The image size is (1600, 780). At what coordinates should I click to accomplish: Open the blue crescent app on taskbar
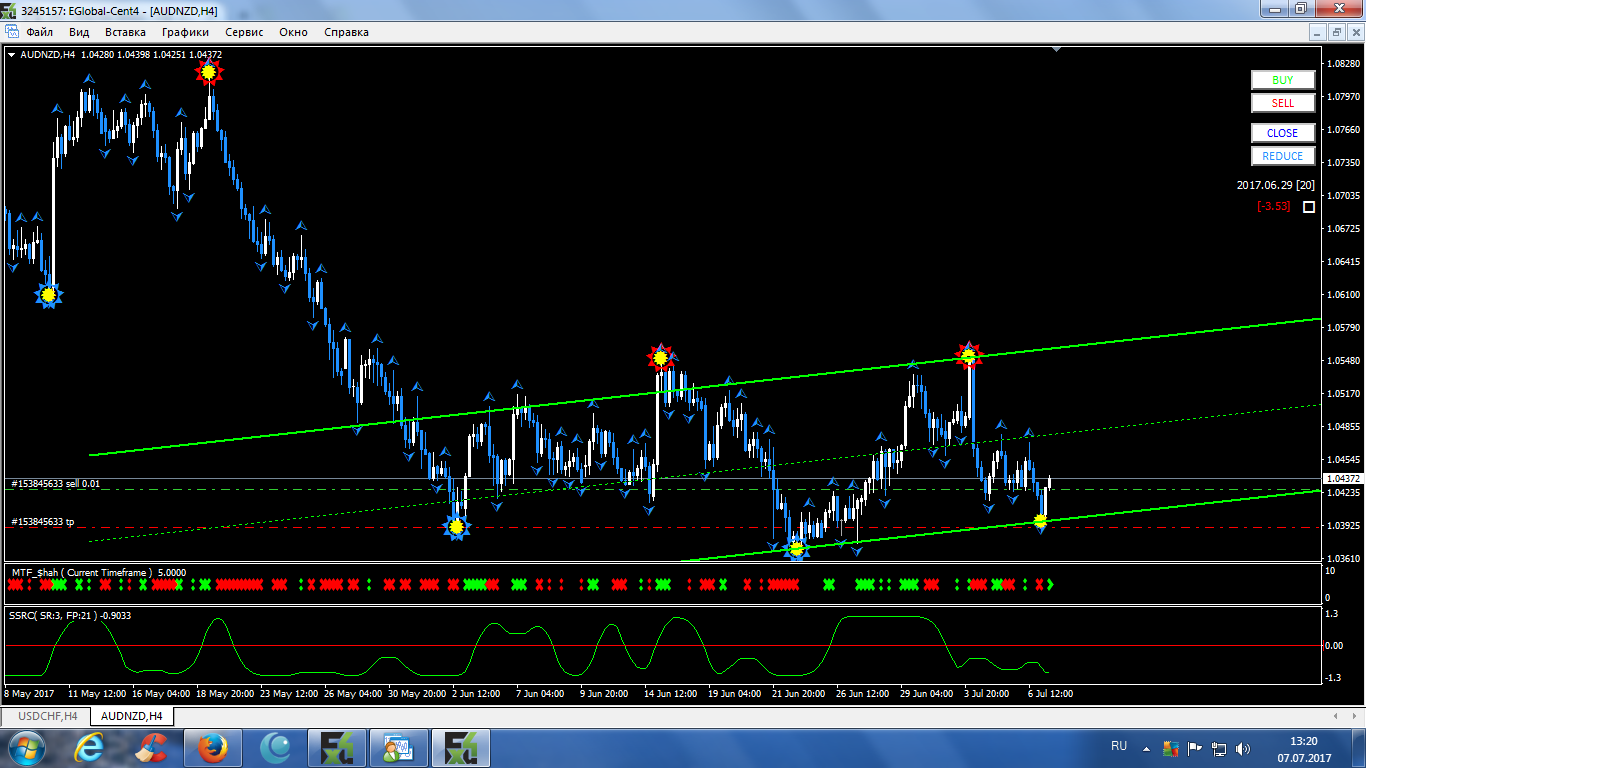tap(275, 748)
